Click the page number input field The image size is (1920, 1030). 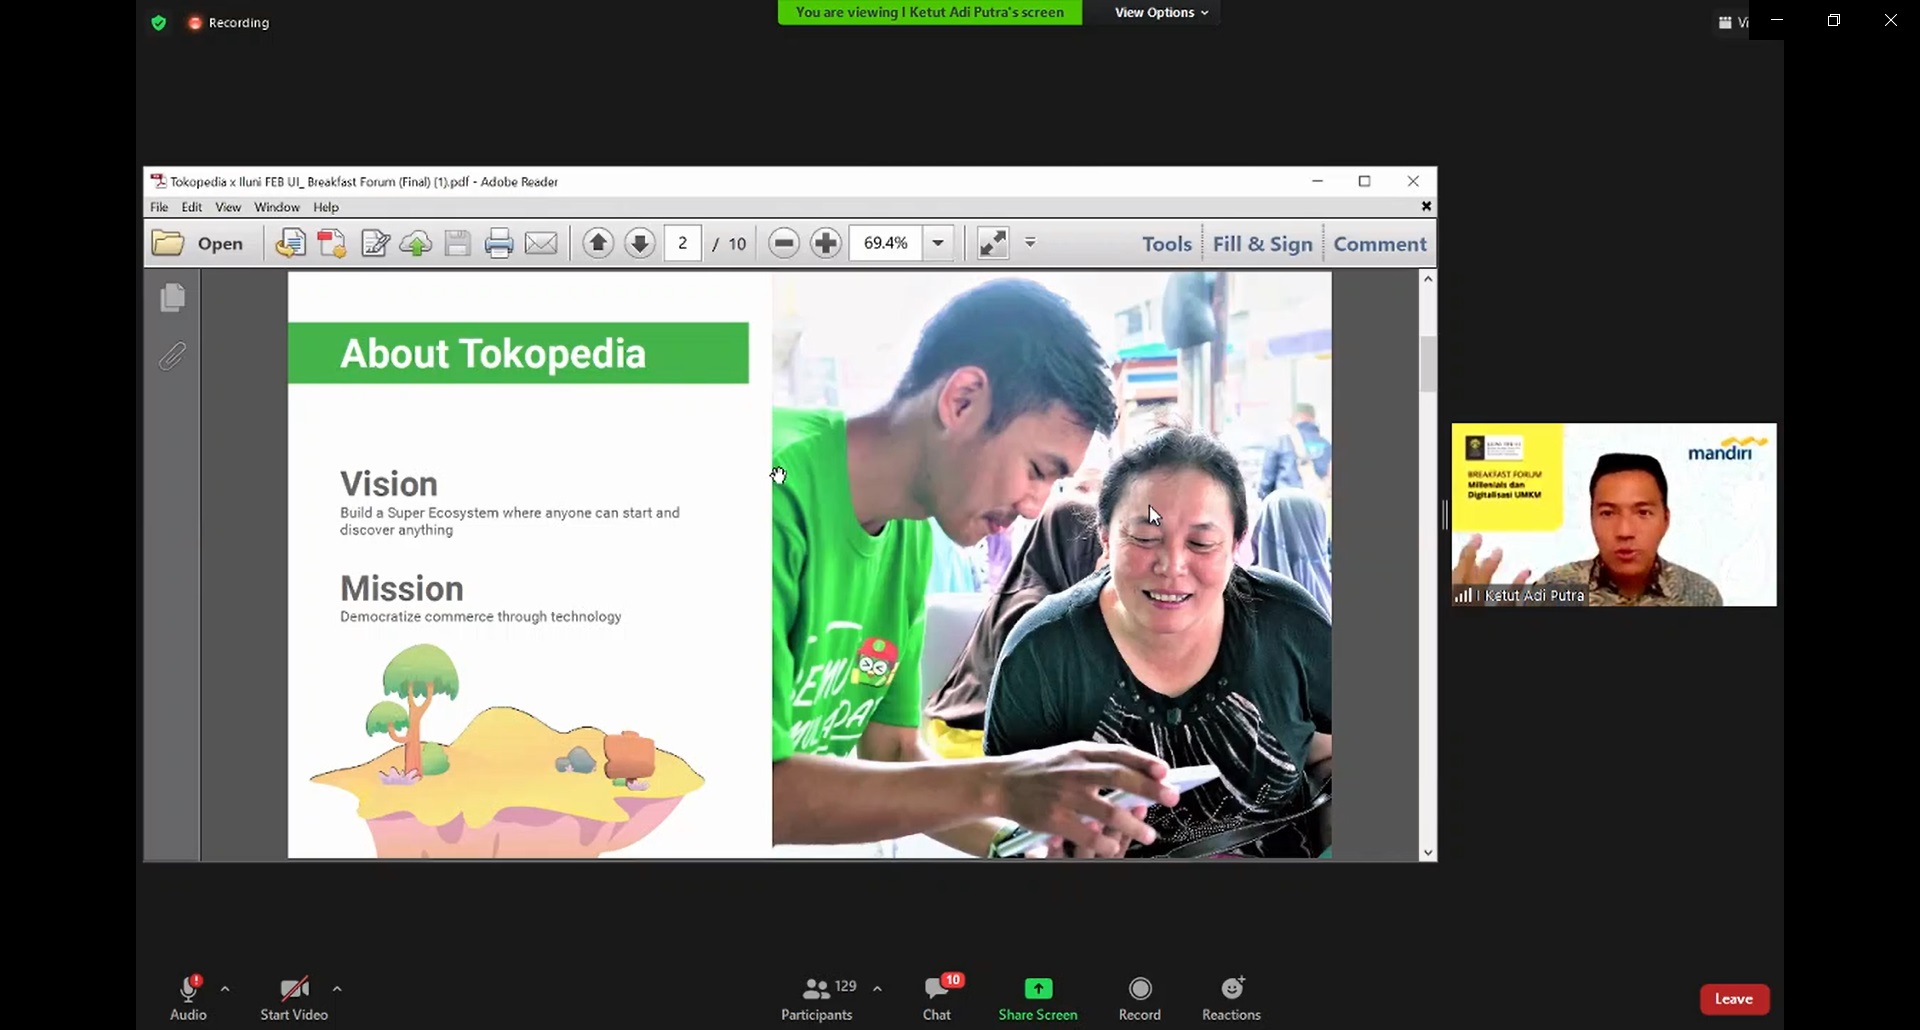682,243
